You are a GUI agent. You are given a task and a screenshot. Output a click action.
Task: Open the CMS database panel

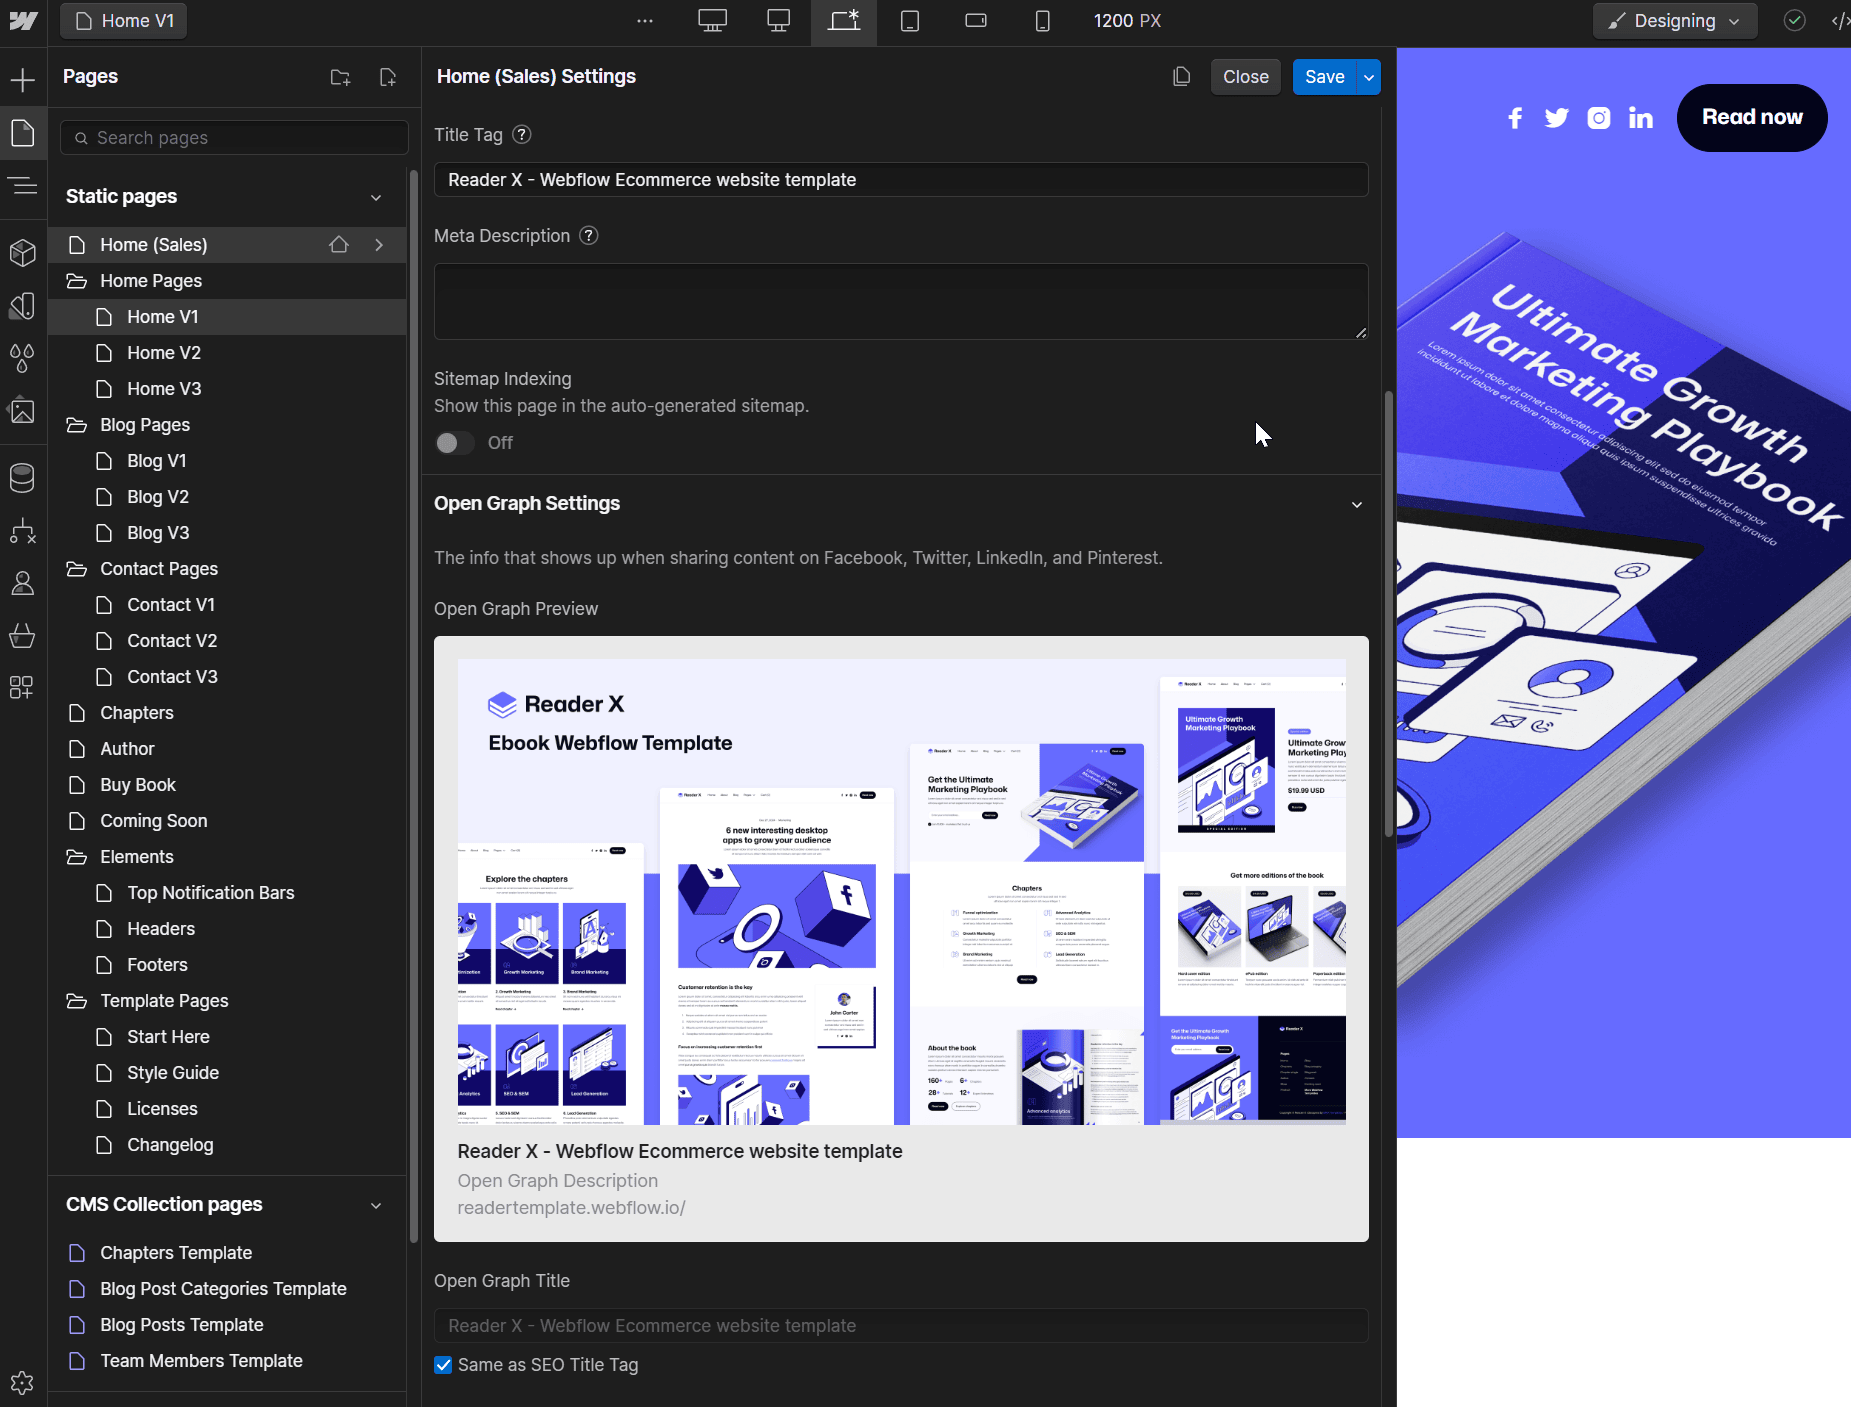[23, 478]
